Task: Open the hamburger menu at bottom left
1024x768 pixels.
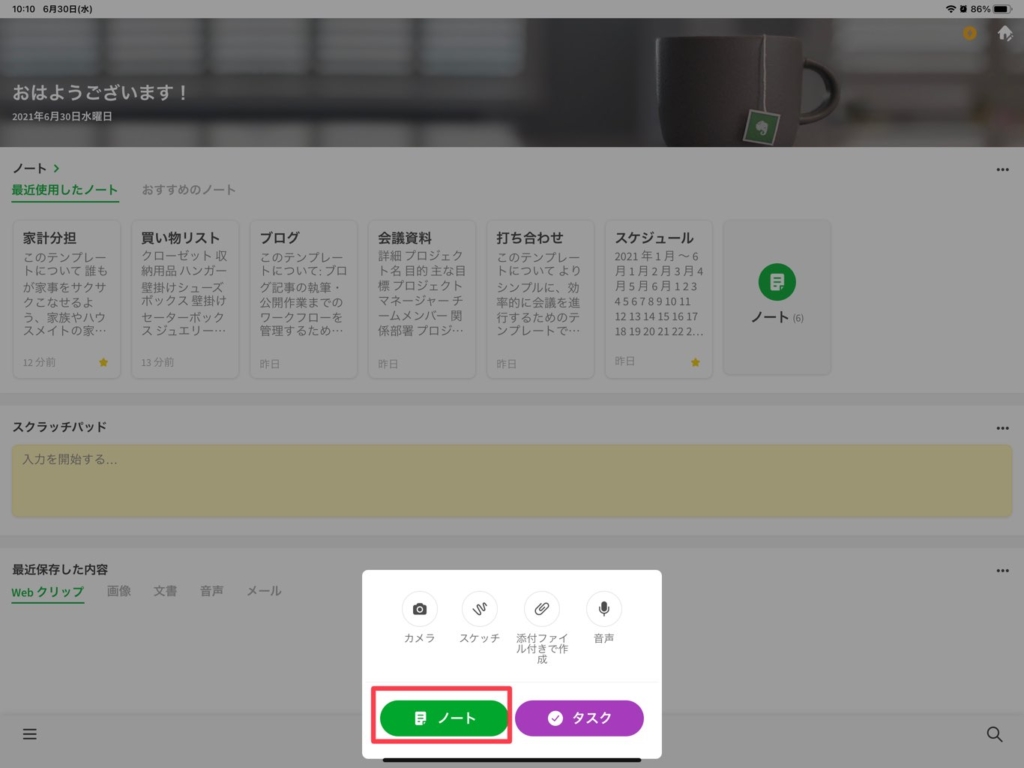Action: pos(29,734)
